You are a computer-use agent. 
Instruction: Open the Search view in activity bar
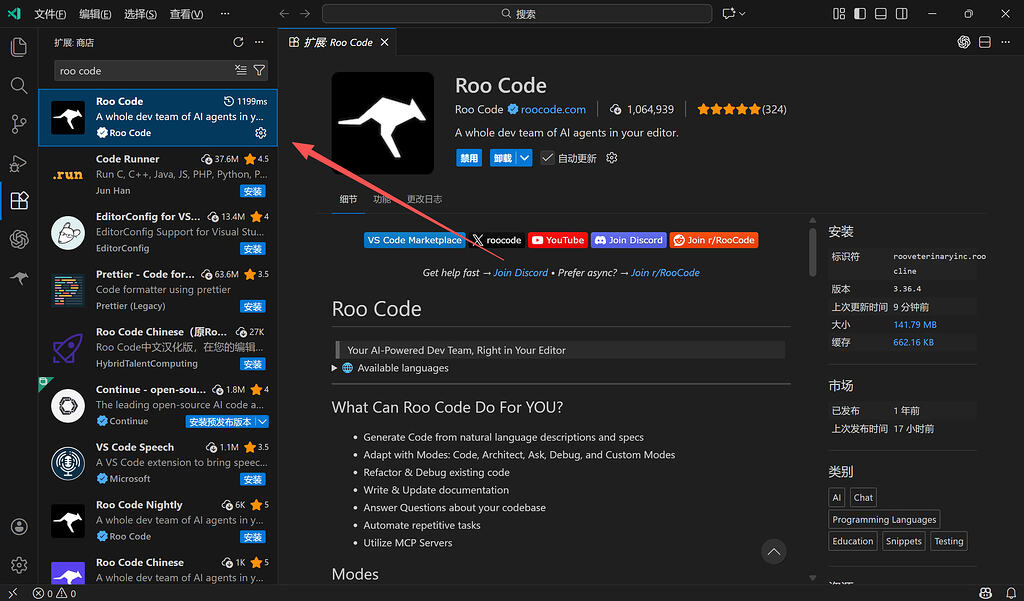point(19,85)
